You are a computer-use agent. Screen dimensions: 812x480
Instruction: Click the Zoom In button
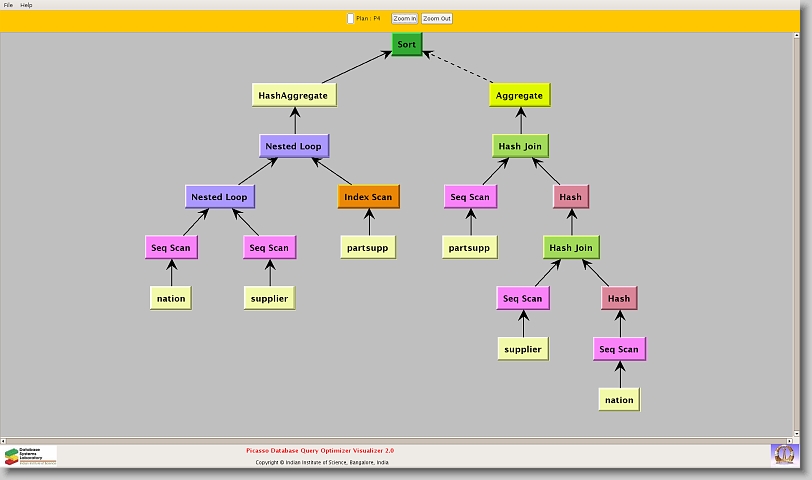pyautogui.click(x=404, y=18)
